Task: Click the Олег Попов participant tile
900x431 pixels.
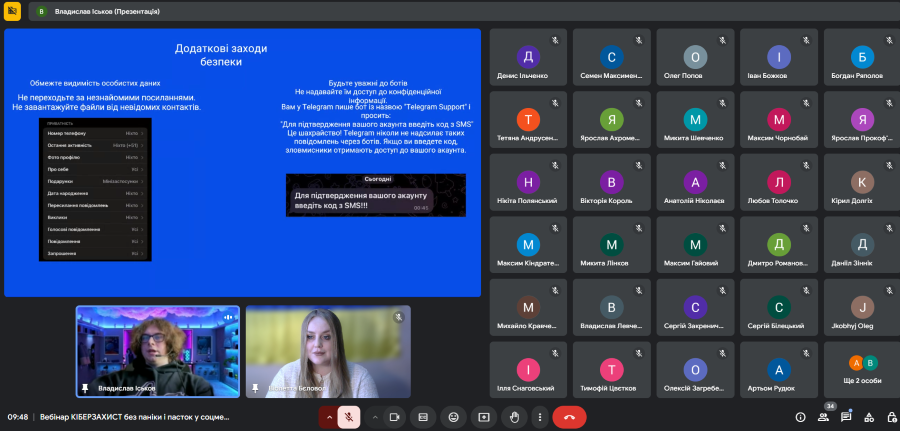Action: (695, 57)
